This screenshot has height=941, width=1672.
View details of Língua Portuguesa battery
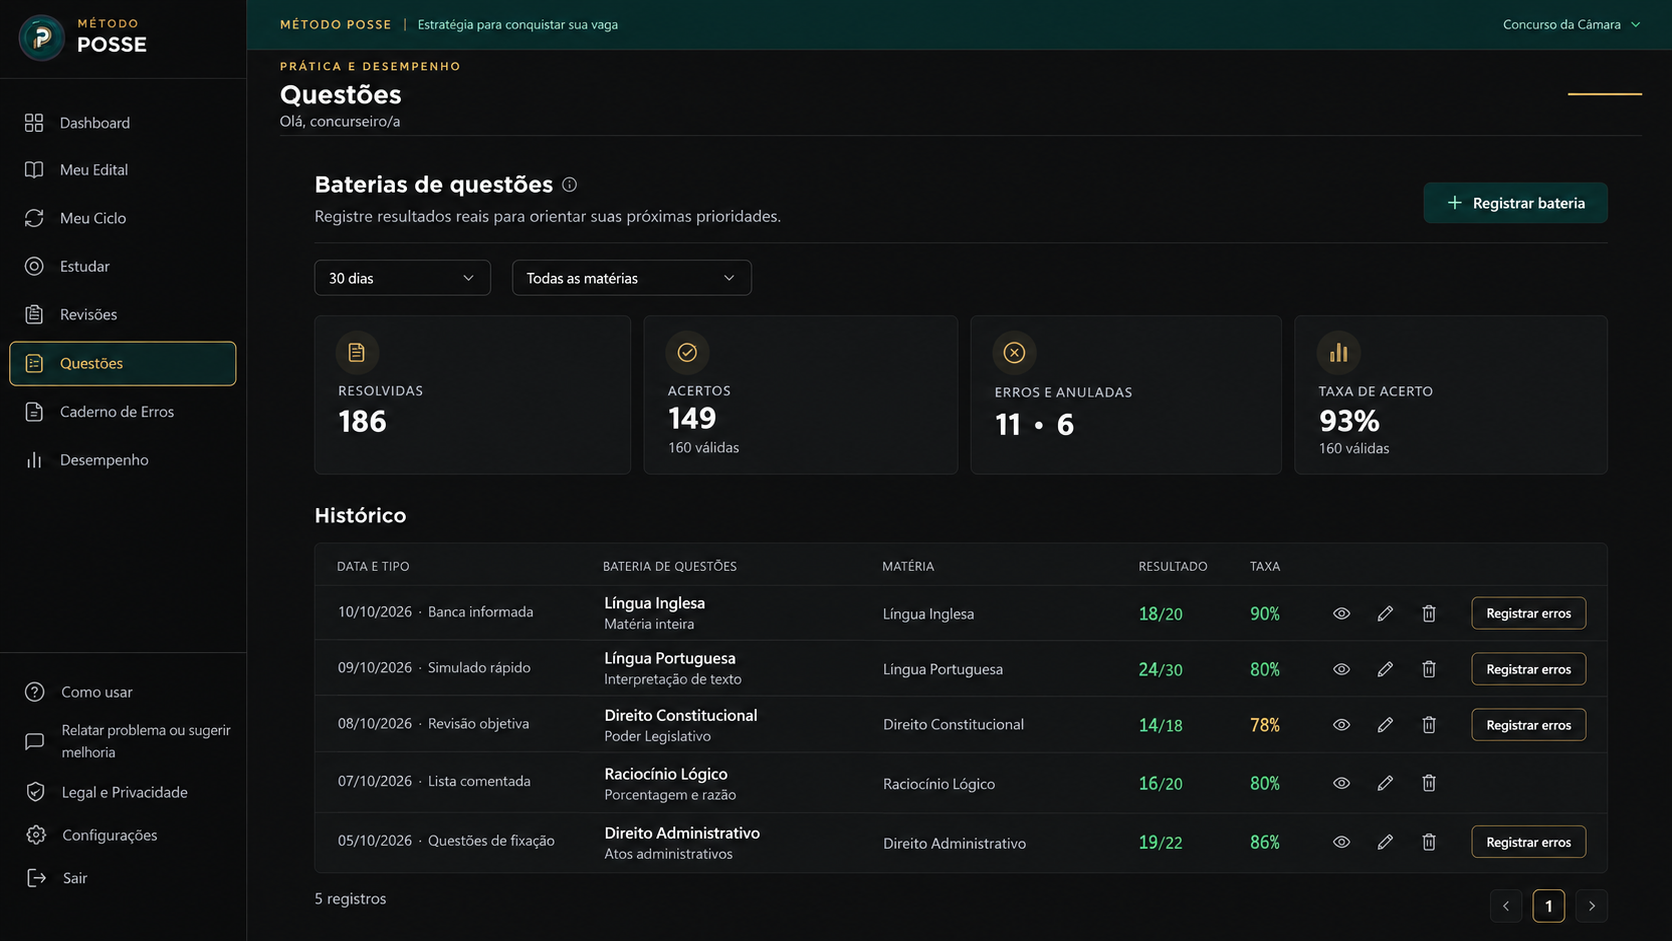1341,669
